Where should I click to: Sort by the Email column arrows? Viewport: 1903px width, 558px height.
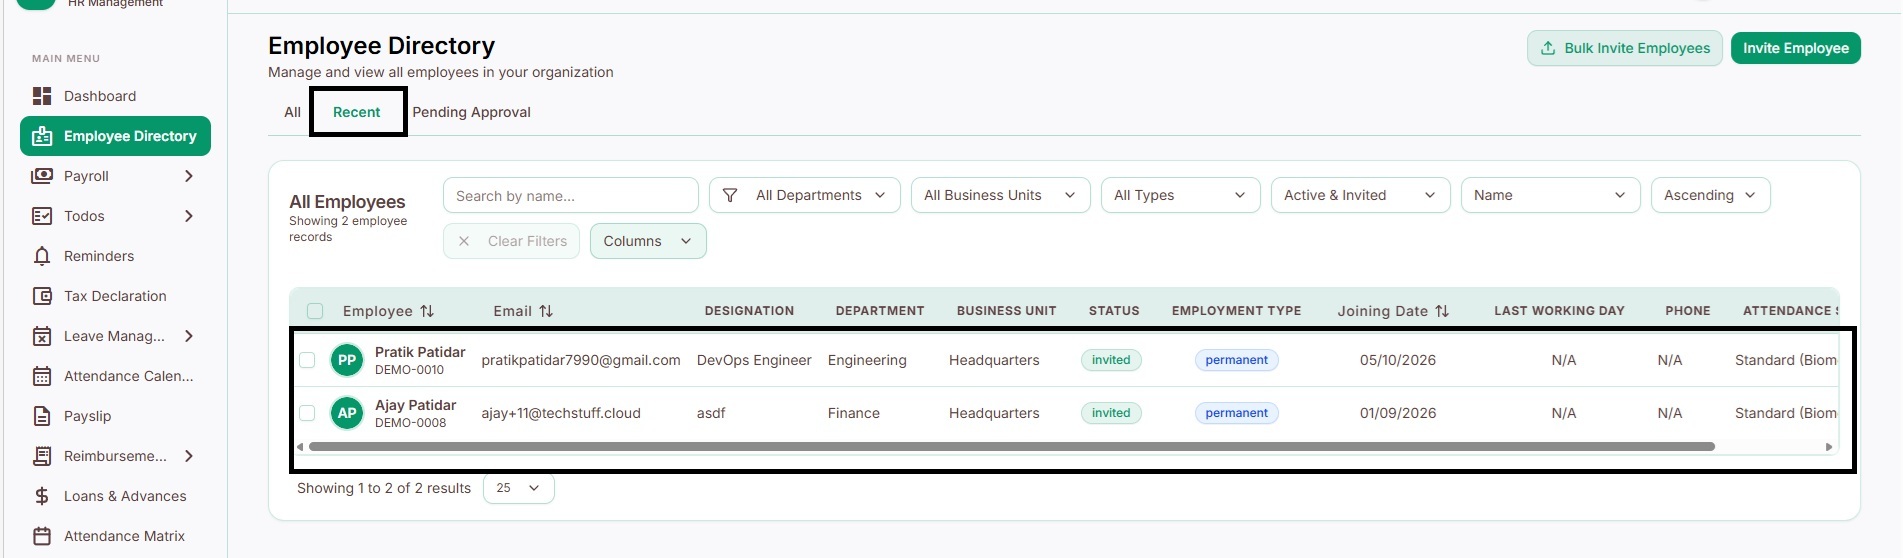[x=546, y=311]
